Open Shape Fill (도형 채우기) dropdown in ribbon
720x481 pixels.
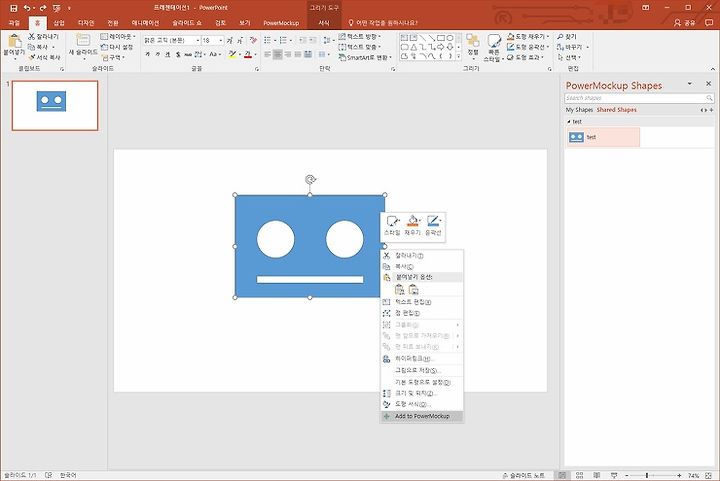click(529, 36)
